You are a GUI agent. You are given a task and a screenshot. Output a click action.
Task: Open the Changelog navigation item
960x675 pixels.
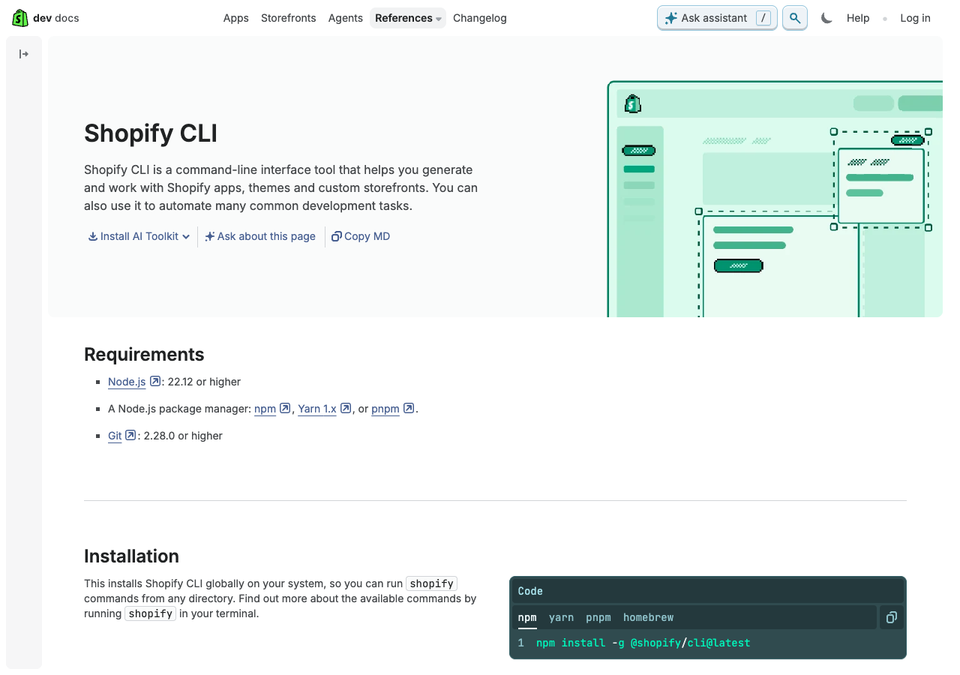(x=479, y=18)
